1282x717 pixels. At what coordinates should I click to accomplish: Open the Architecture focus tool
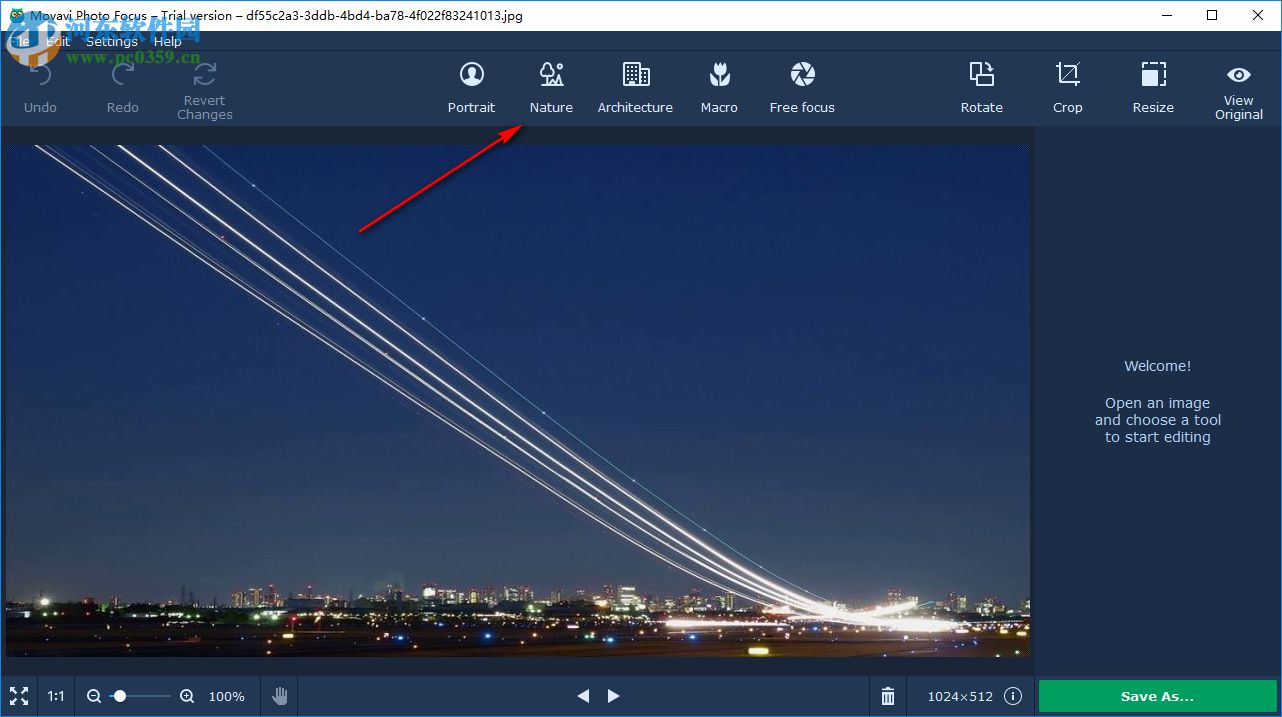[635, 87]
